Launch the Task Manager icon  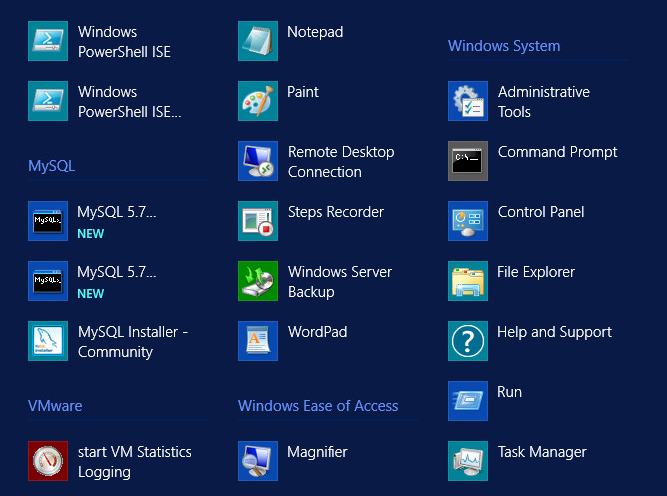(468, 461)
